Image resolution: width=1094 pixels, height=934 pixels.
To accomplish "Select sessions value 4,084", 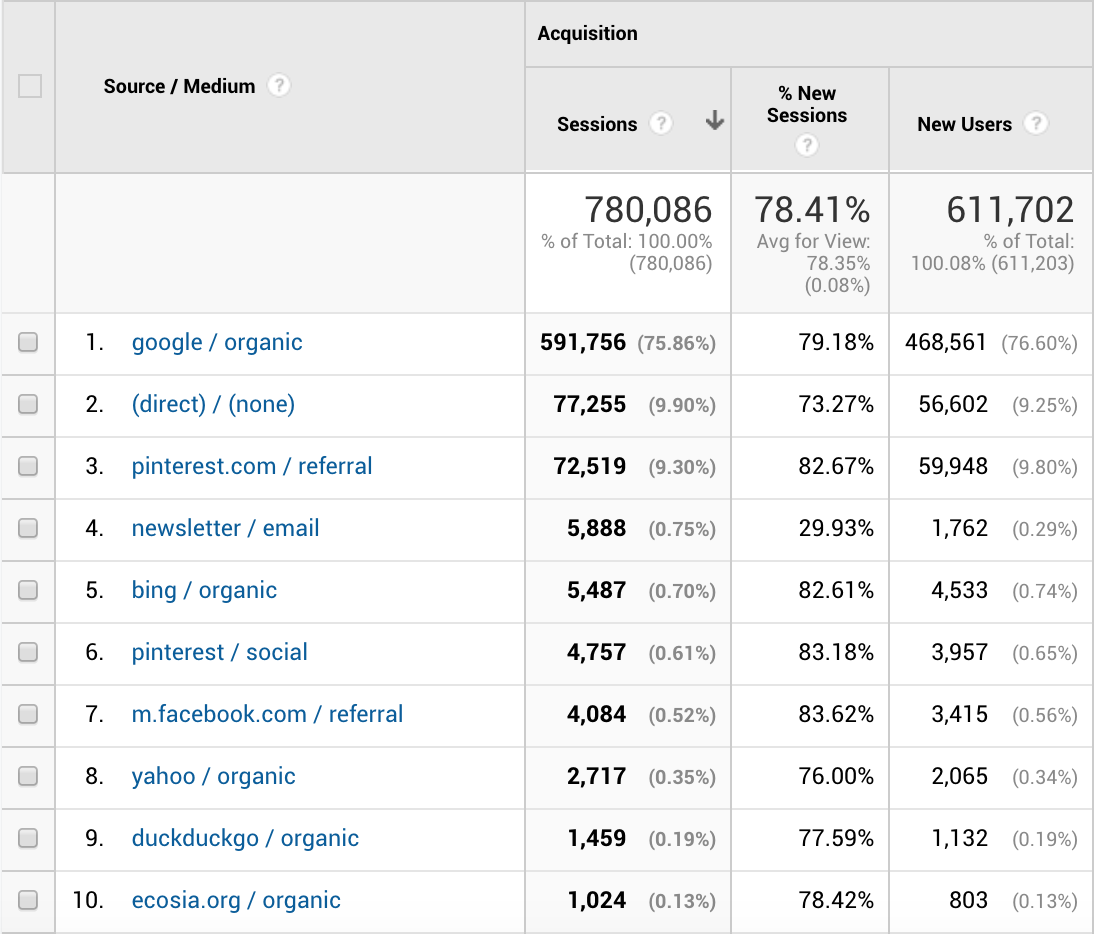I will pyautogui.click(x=597, y=715).
